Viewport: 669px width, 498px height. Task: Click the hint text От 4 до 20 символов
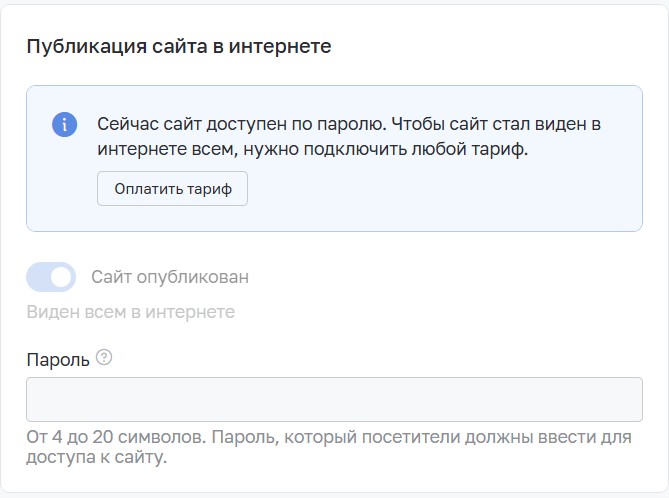point(116,437)
